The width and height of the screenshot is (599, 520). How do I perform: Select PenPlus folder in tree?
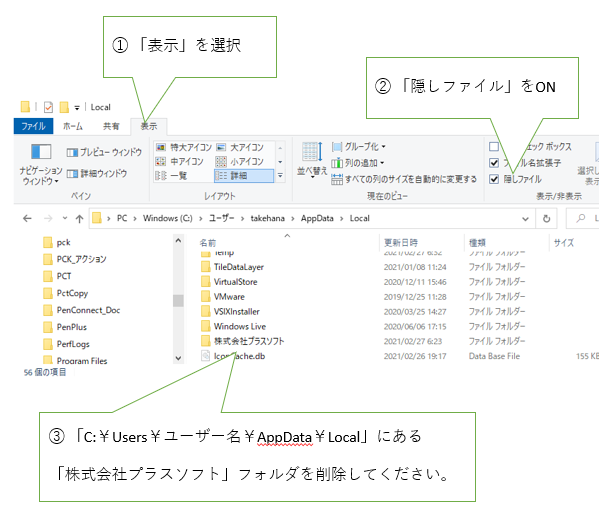[65, 327]
